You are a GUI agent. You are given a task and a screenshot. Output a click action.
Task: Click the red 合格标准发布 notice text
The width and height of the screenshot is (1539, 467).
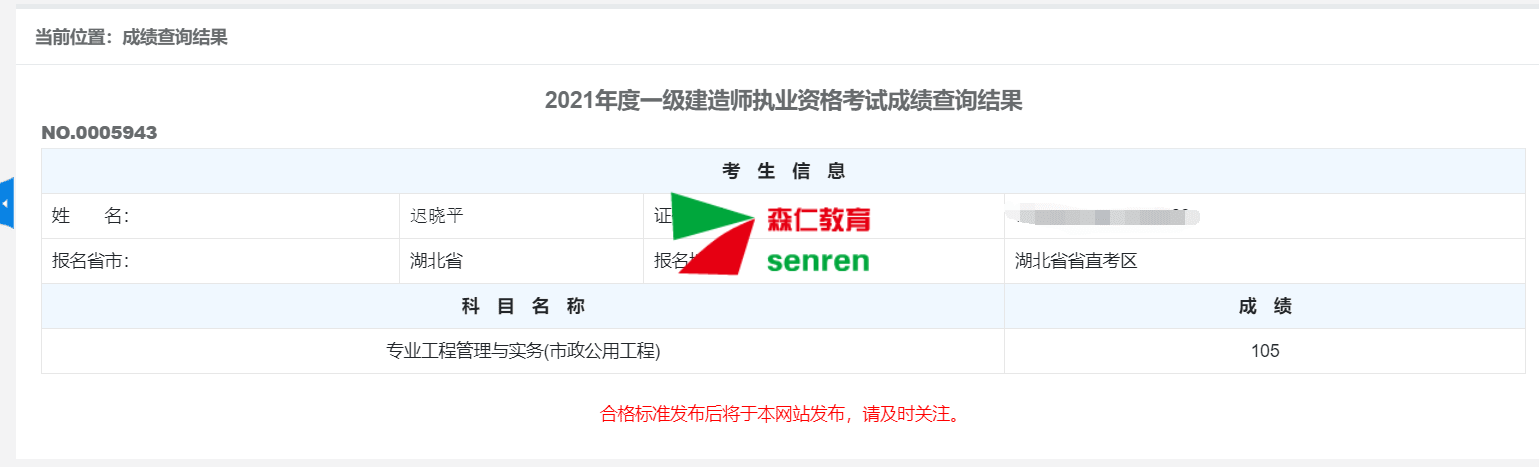pos(783,413)
